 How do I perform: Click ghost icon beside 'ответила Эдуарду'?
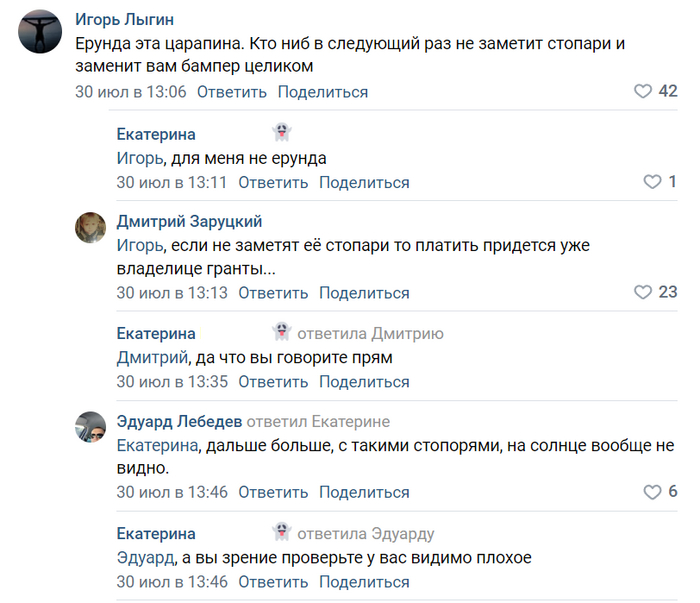pyautogui.click(x=281, y=532)
